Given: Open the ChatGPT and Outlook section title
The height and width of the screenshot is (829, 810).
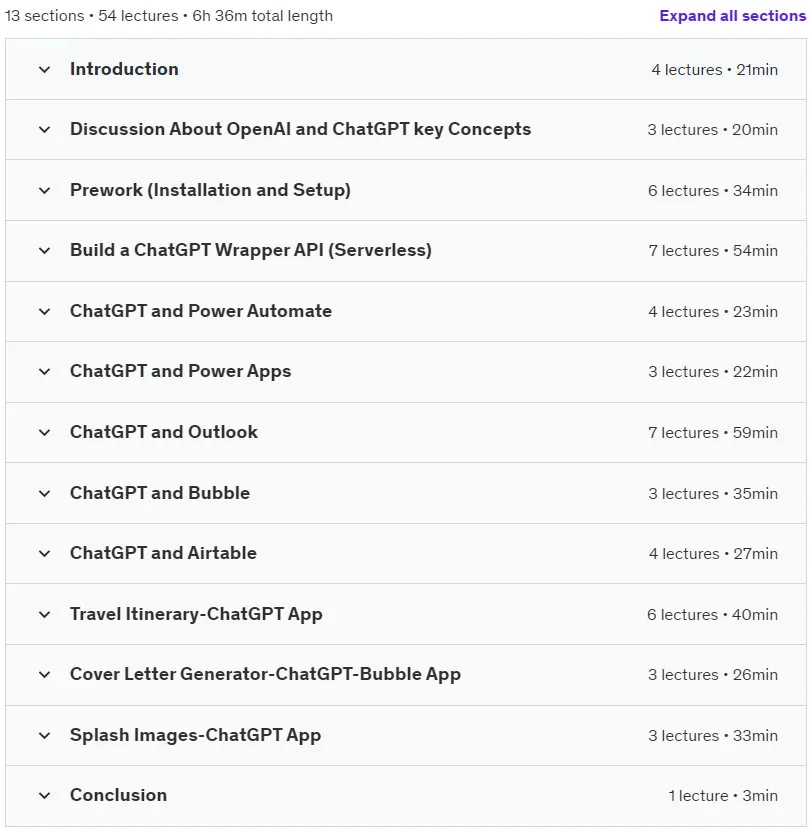Looking at the screenshot, I should (164, 432).
